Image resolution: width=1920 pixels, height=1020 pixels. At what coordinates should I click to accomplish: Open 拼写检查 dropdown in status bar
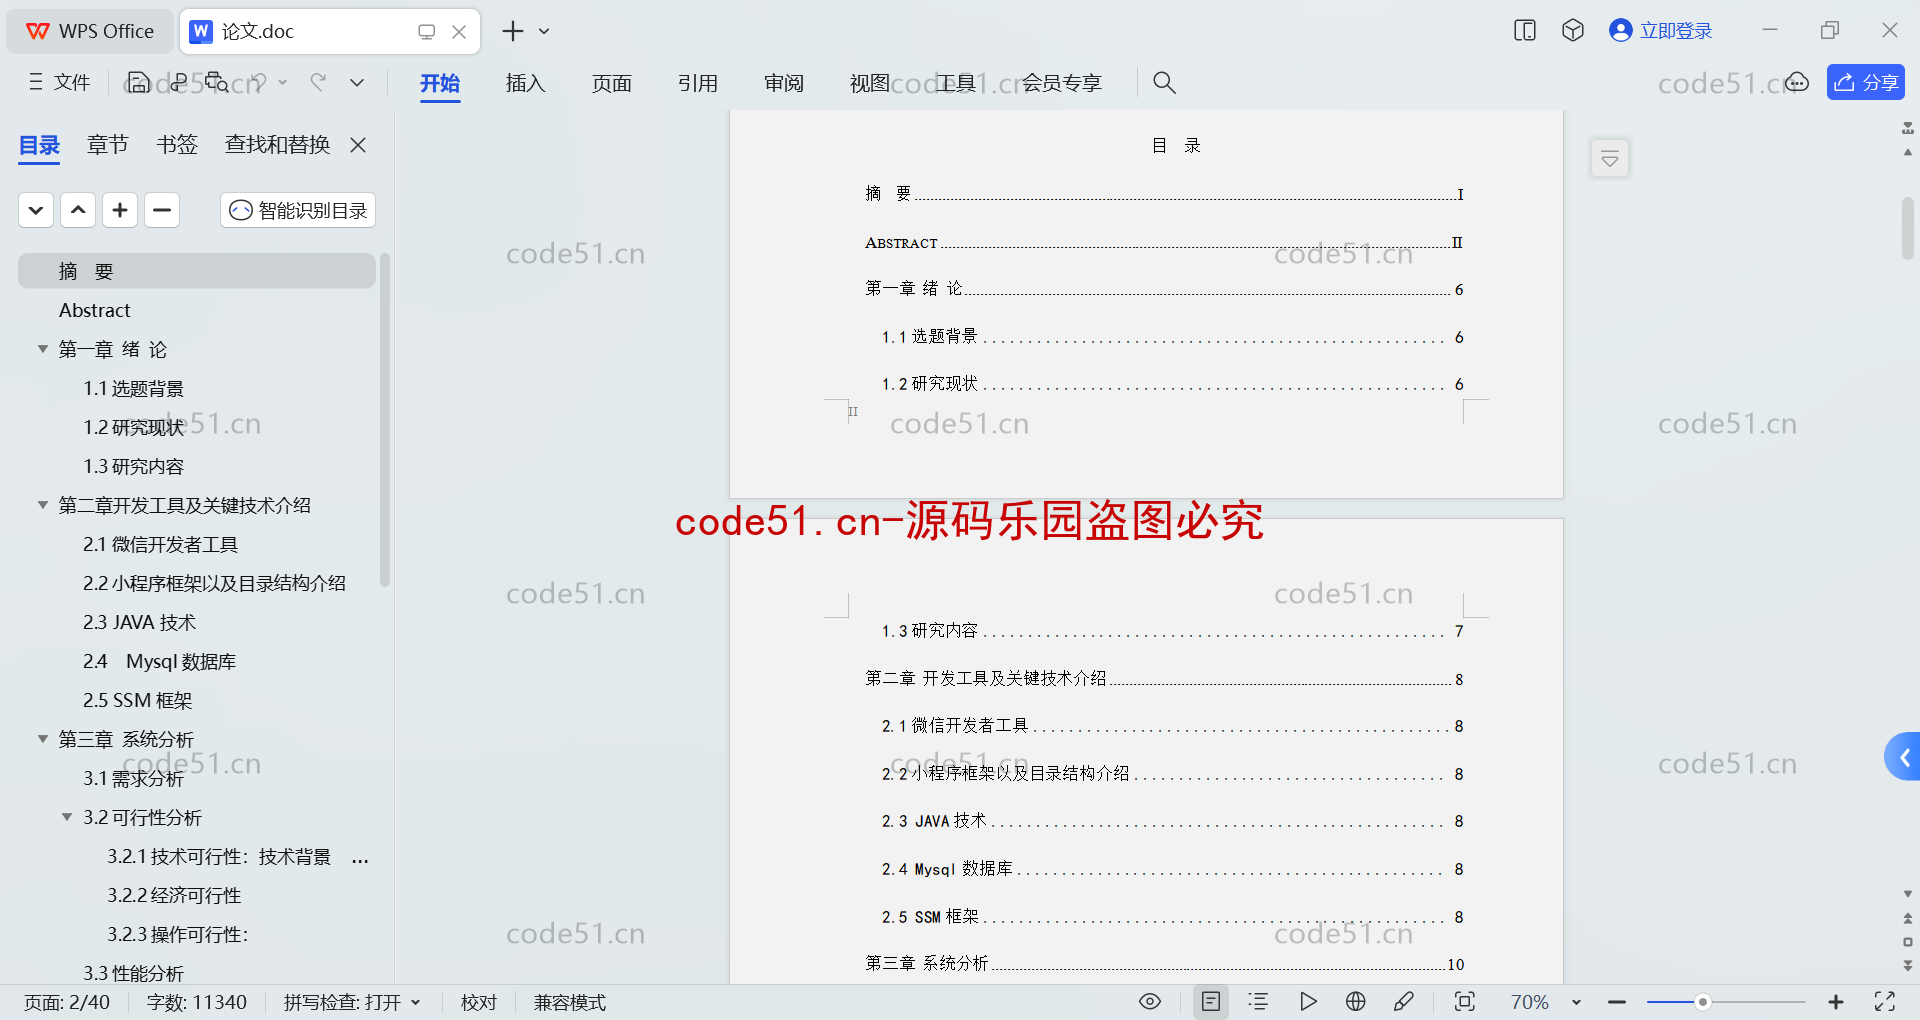click(352, 1002)
